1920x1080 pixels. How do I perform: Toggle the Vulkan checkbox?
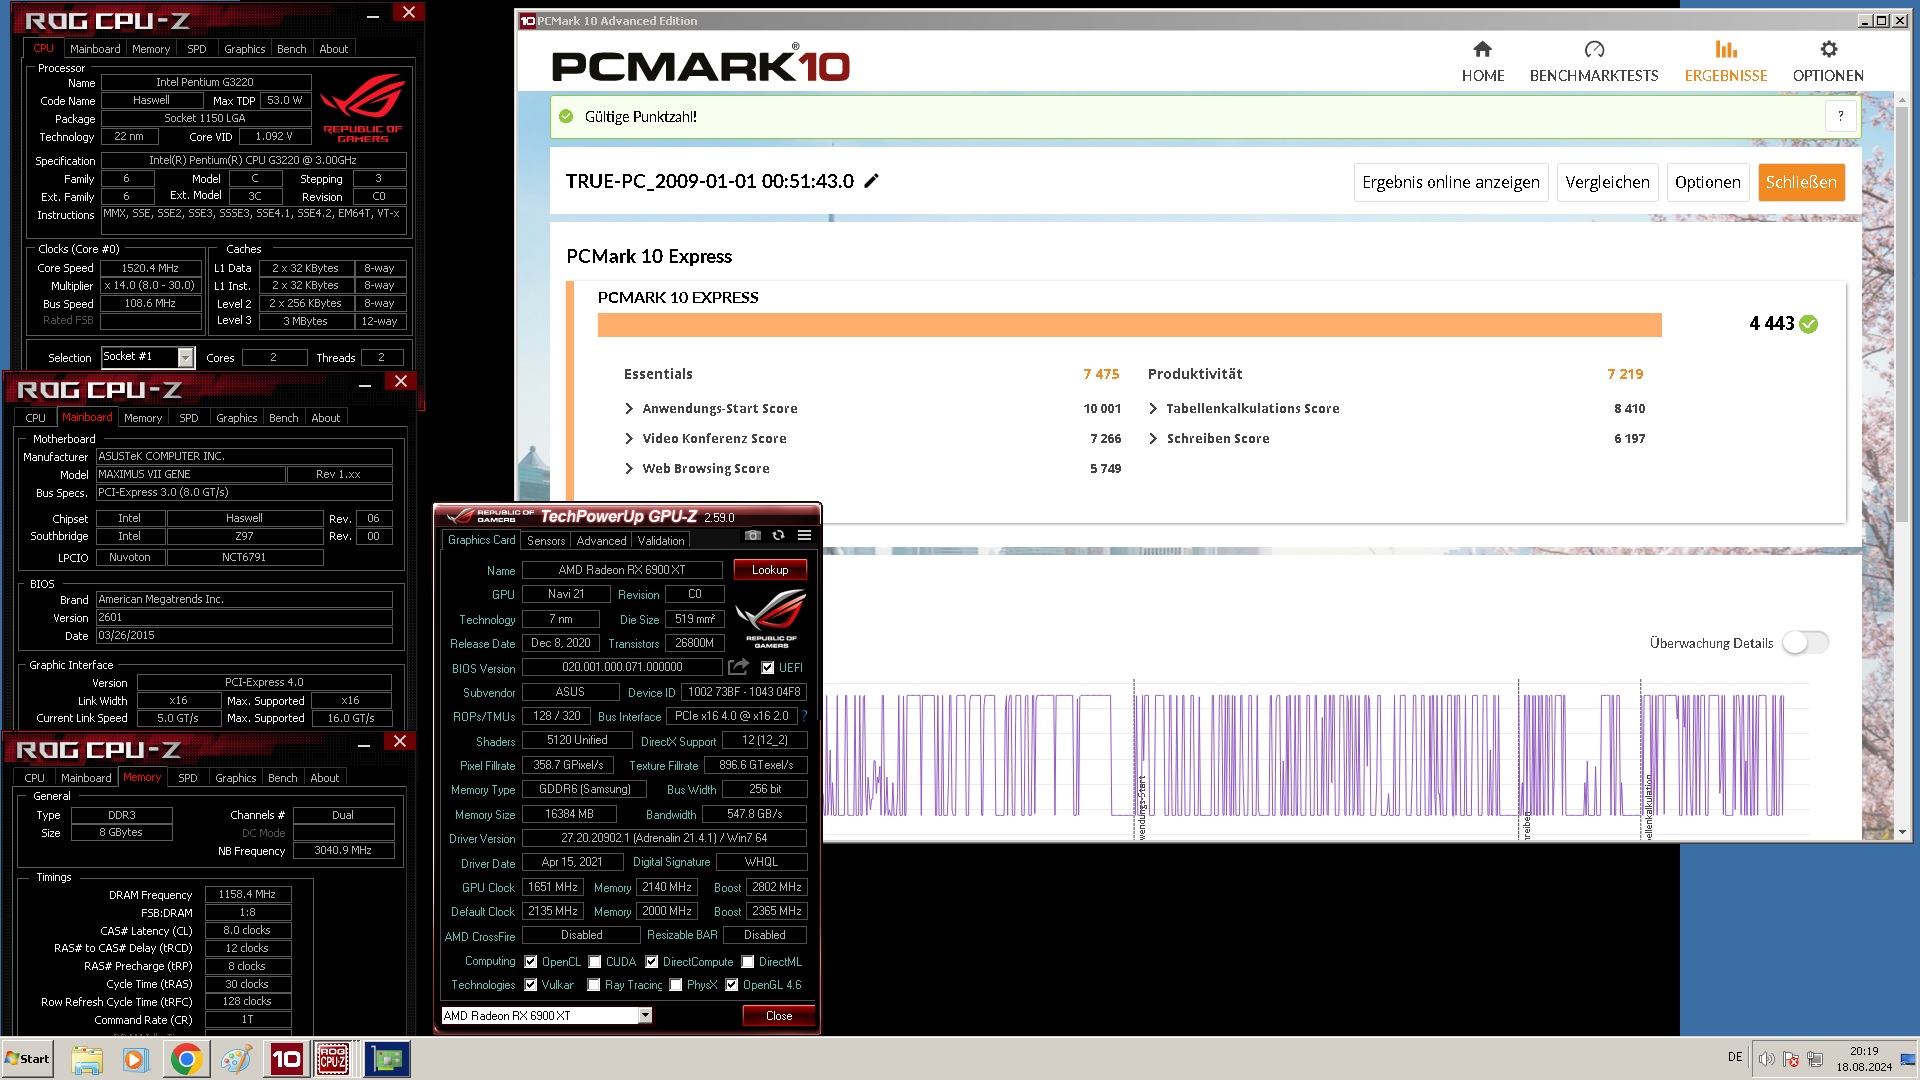click(531, 985)
